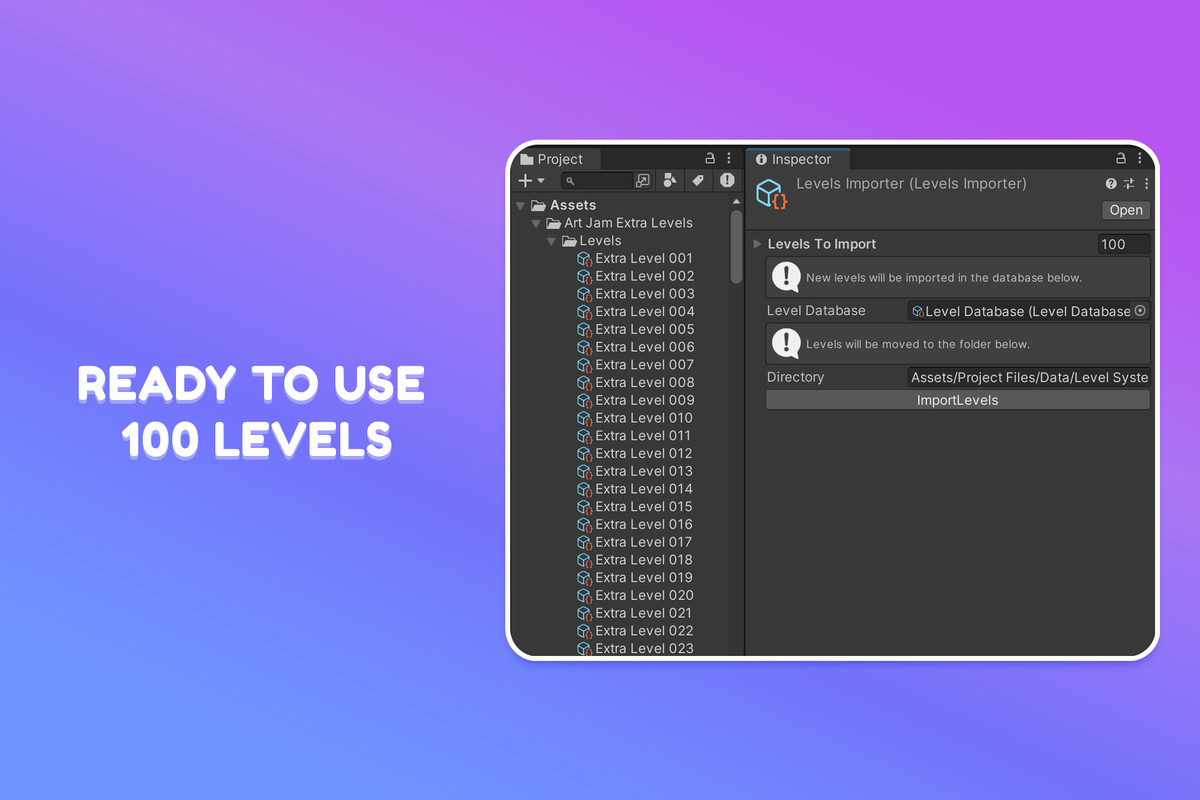Click the Level Database object picker circle
Image resolution: width=1200 pixels, height=800 pixels.
coord(1140,311)
